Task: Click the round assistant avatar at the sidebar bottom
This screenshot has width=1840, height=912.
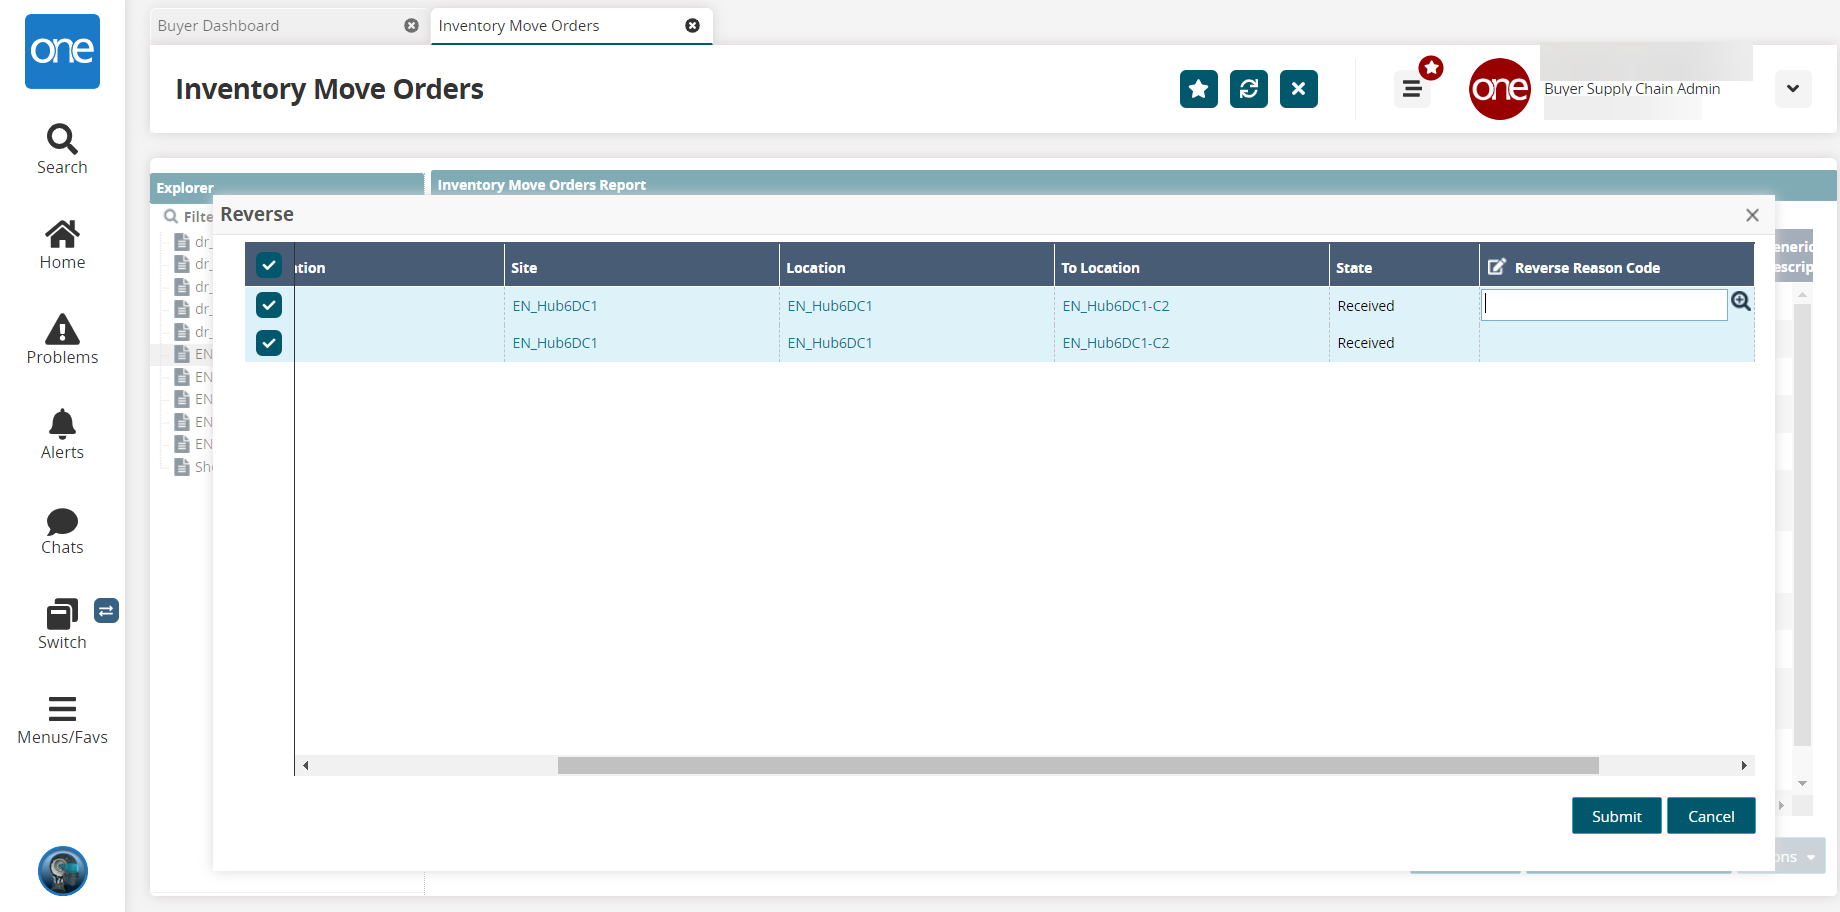Action: (x=63, y=871)
